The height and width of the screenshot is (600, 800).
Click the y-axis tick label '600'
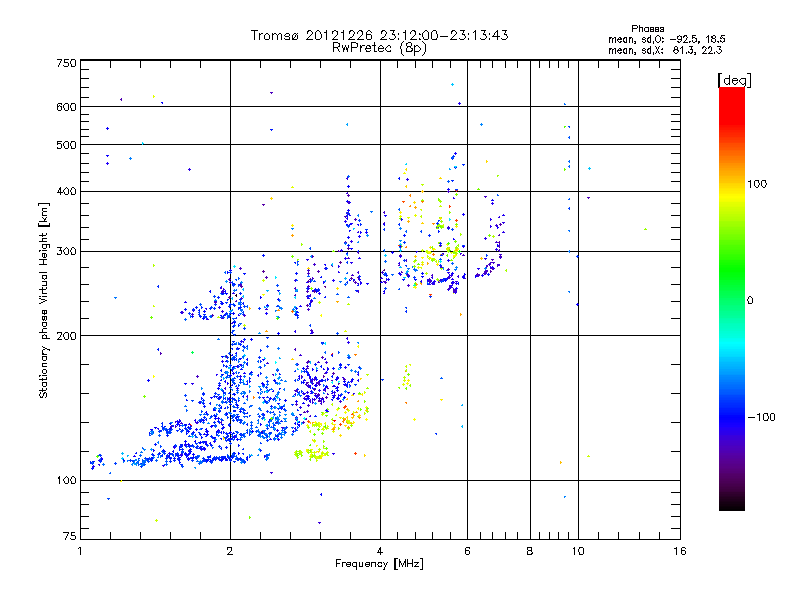point(66,107)
